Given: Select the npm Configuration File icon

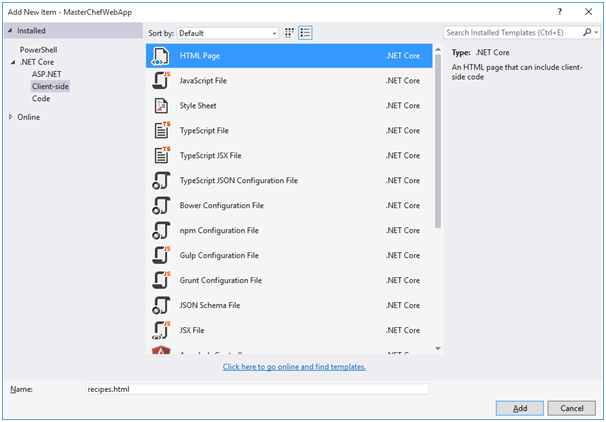Looking at the screenshot, I should point(161,231).
